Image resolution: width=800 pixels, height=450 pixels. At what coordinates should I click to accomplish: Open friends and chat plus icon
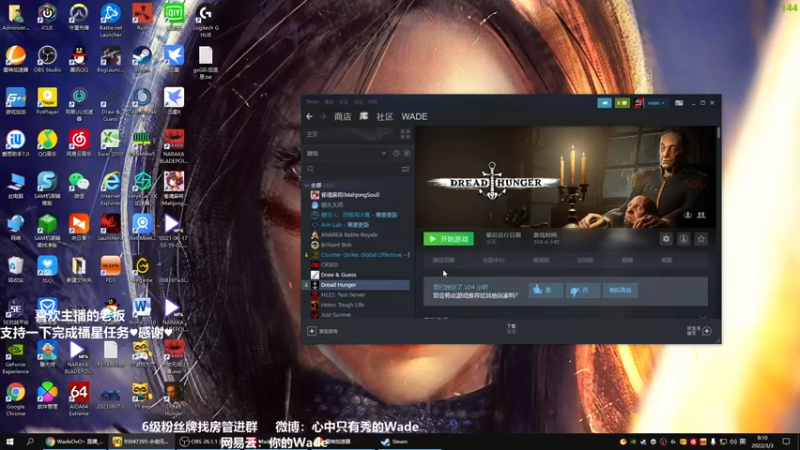pyautogui.click(x=707, y=331)
